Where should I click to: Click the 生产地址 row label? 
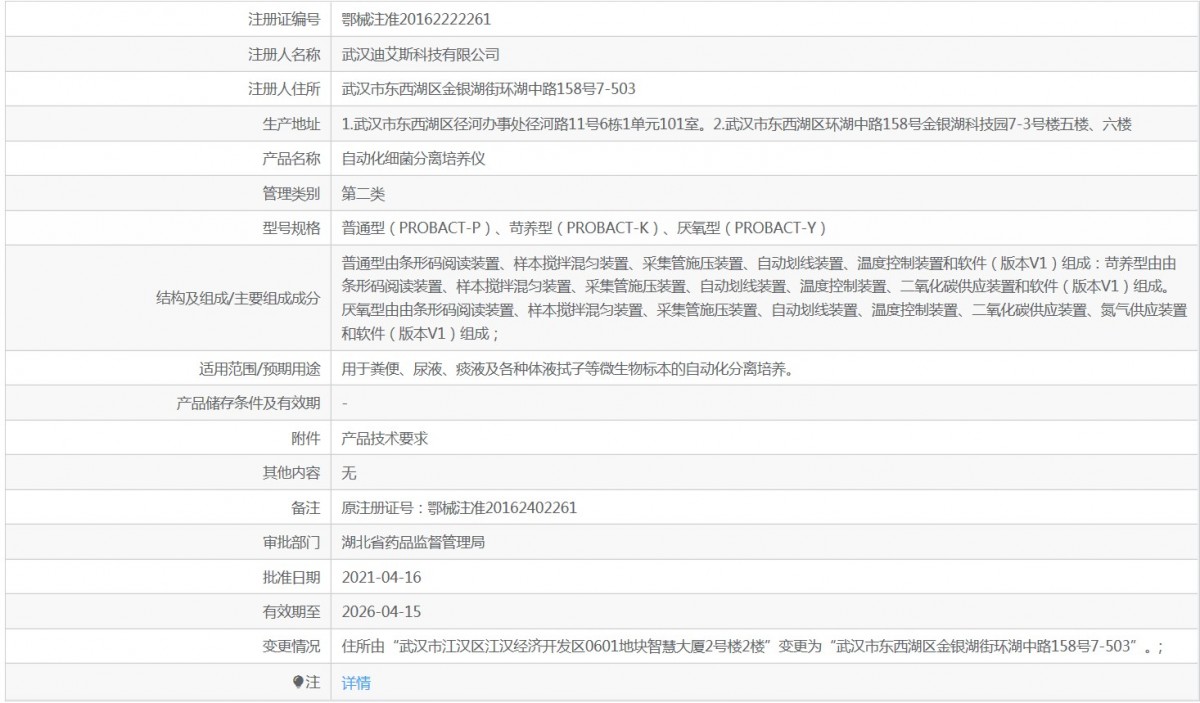(x=291, y=124)
